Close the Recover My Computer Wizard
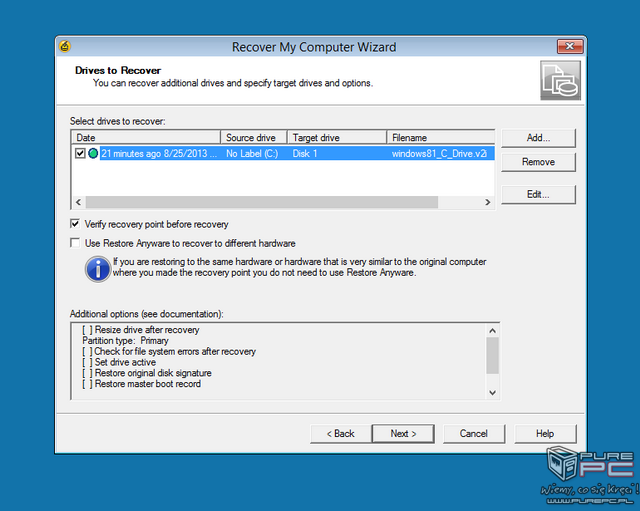640x511 pixels. click(570, 46)
